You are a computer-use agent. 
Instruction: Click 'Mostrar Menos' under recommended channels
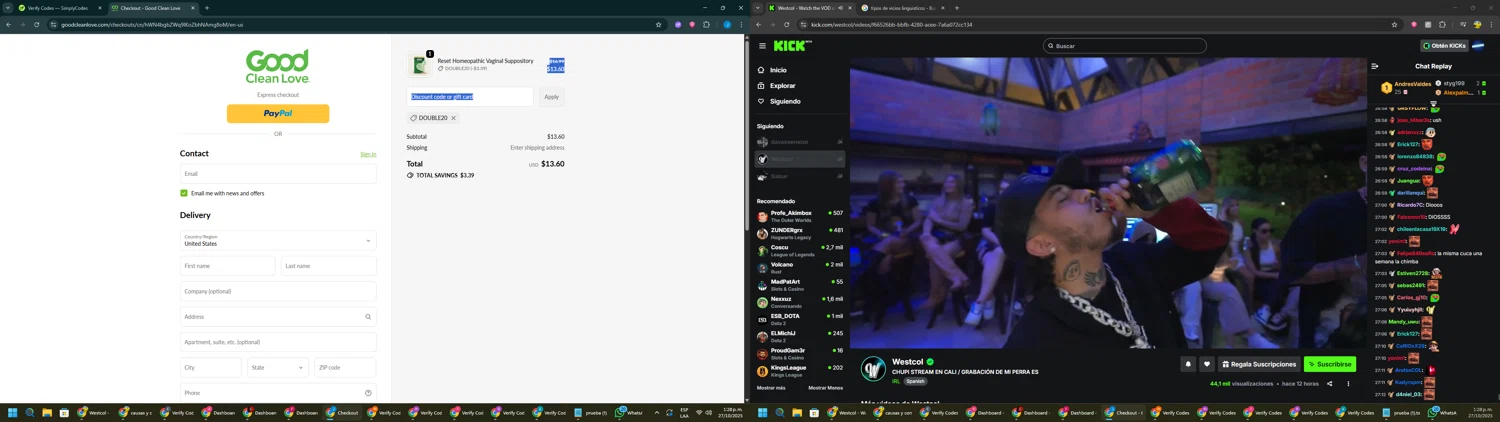(x=825, y=388)
